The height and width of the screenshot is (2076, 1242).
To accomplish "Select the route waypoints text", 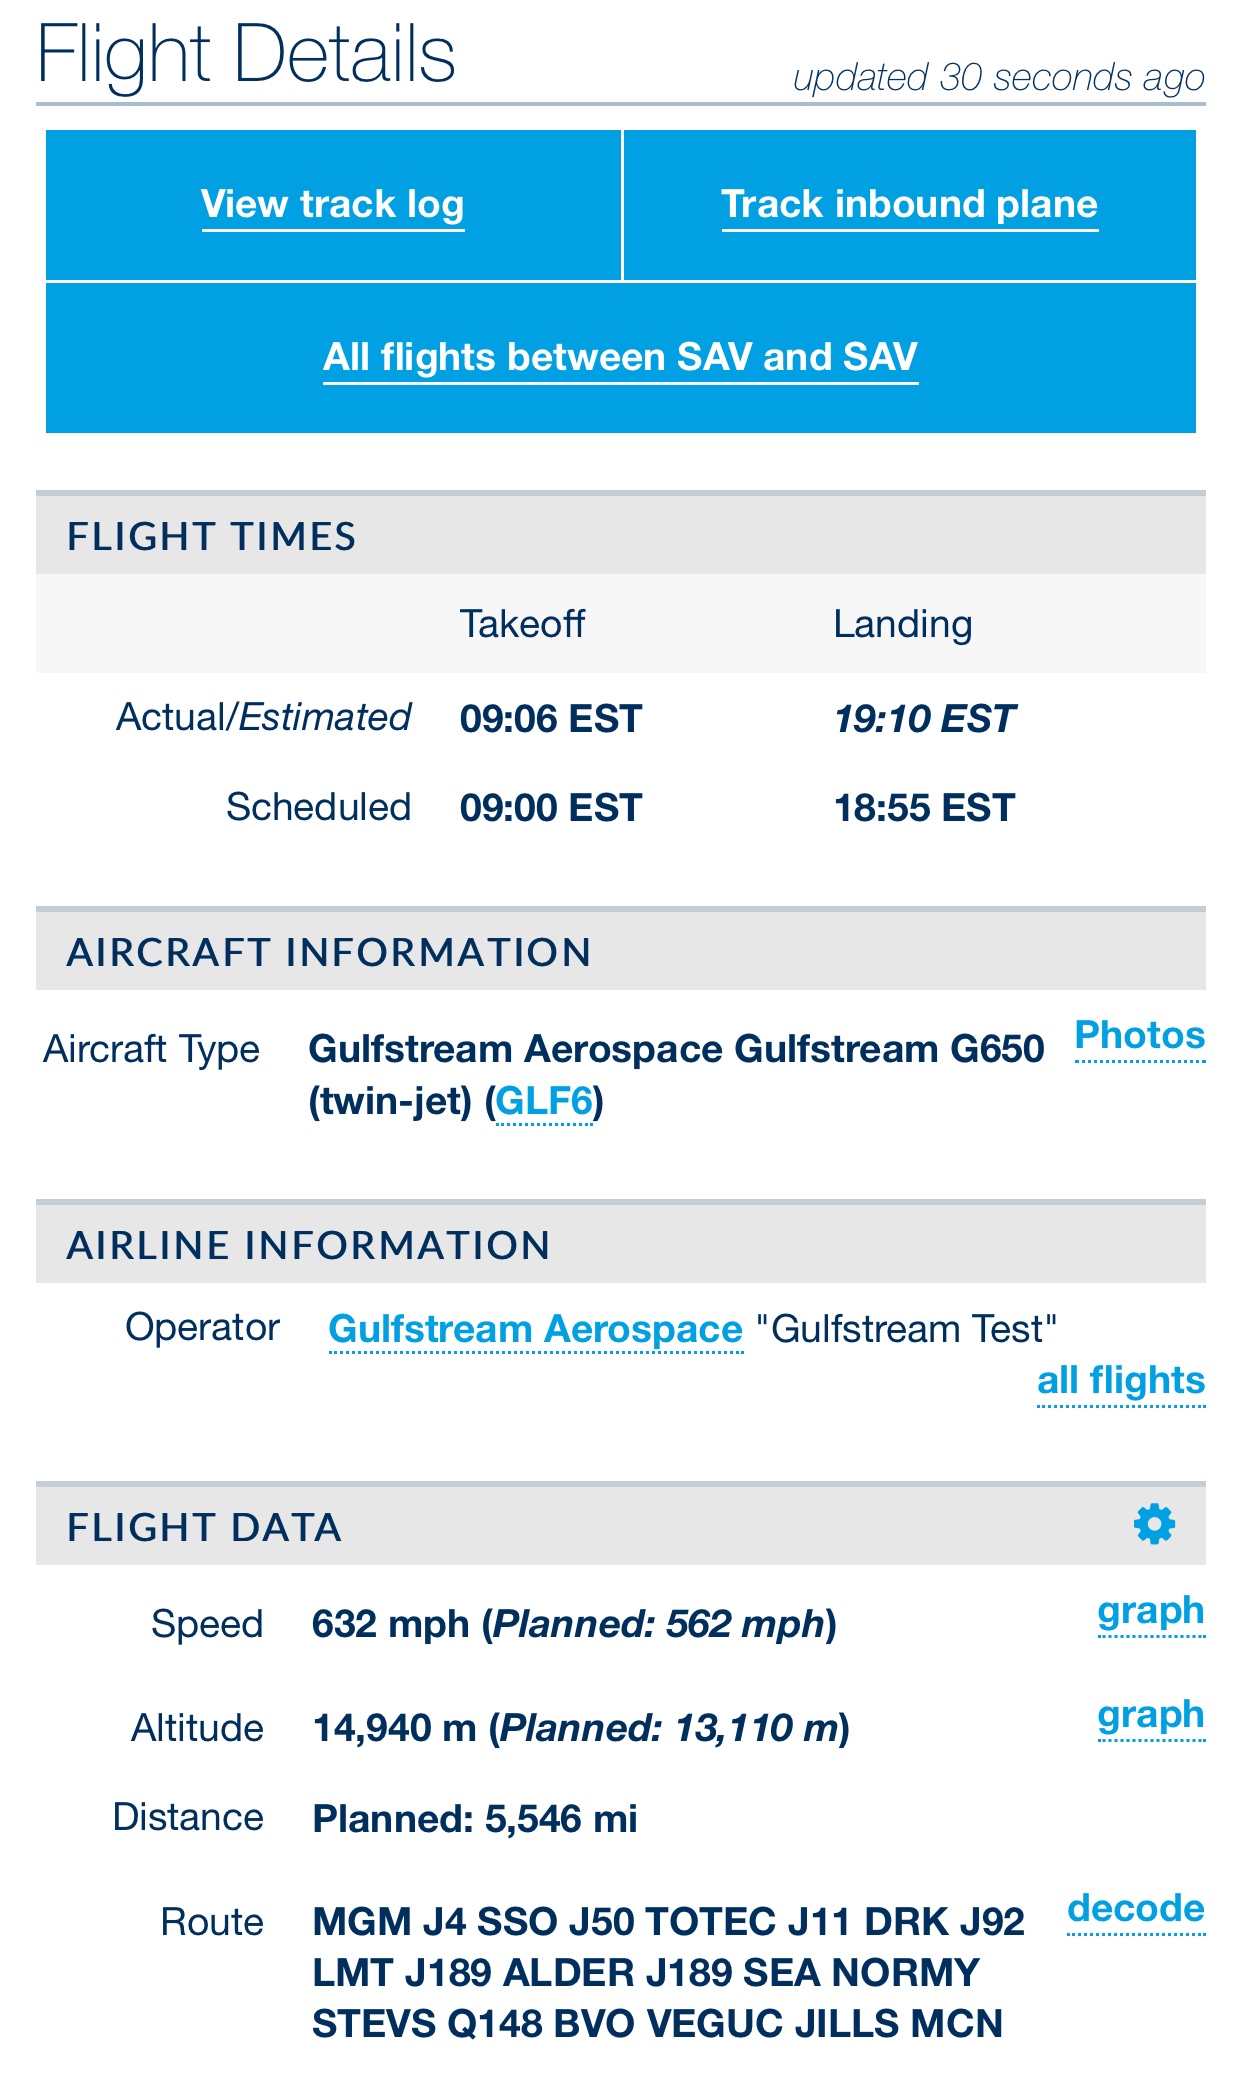I will [668, 1973].
